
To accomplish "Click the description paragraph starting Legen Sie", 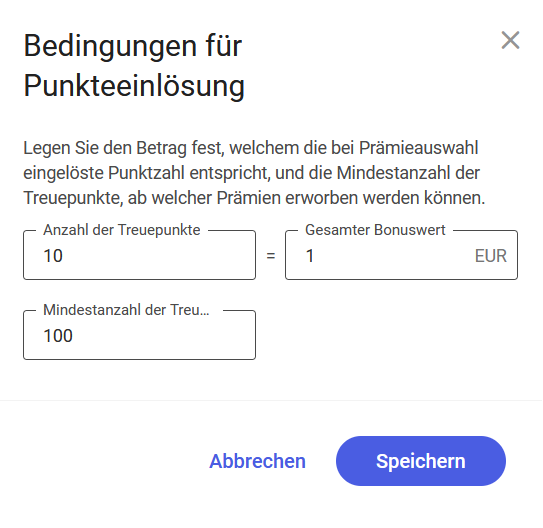I will click(254, 173).
